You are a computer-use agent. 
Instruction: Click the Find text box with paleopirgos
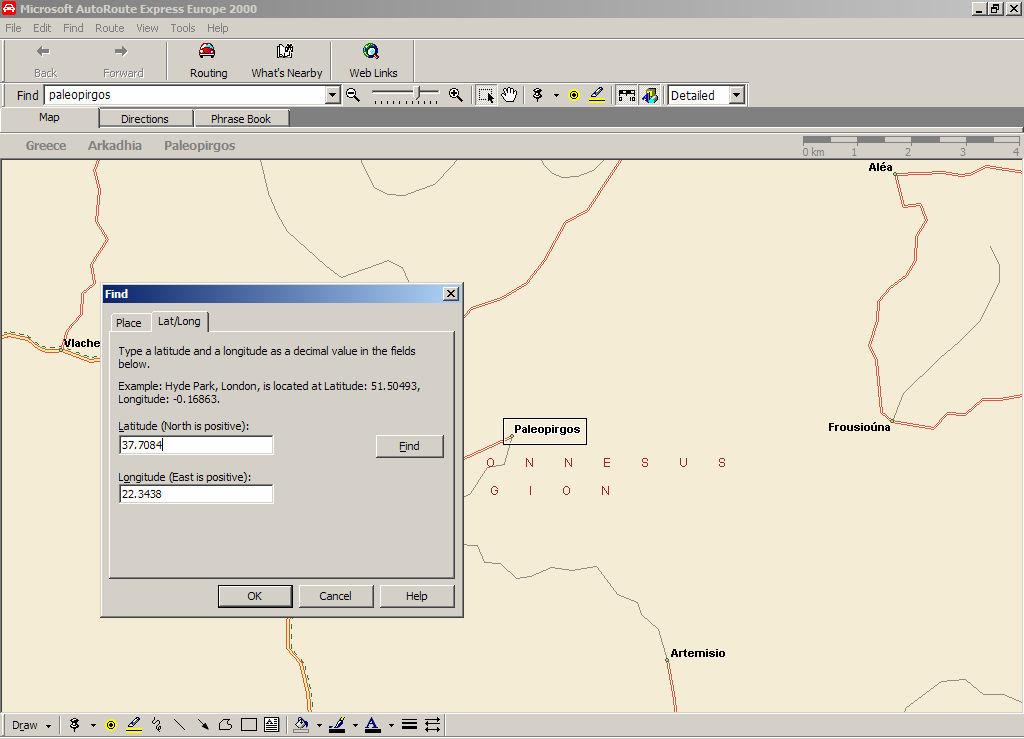point(185,95)
